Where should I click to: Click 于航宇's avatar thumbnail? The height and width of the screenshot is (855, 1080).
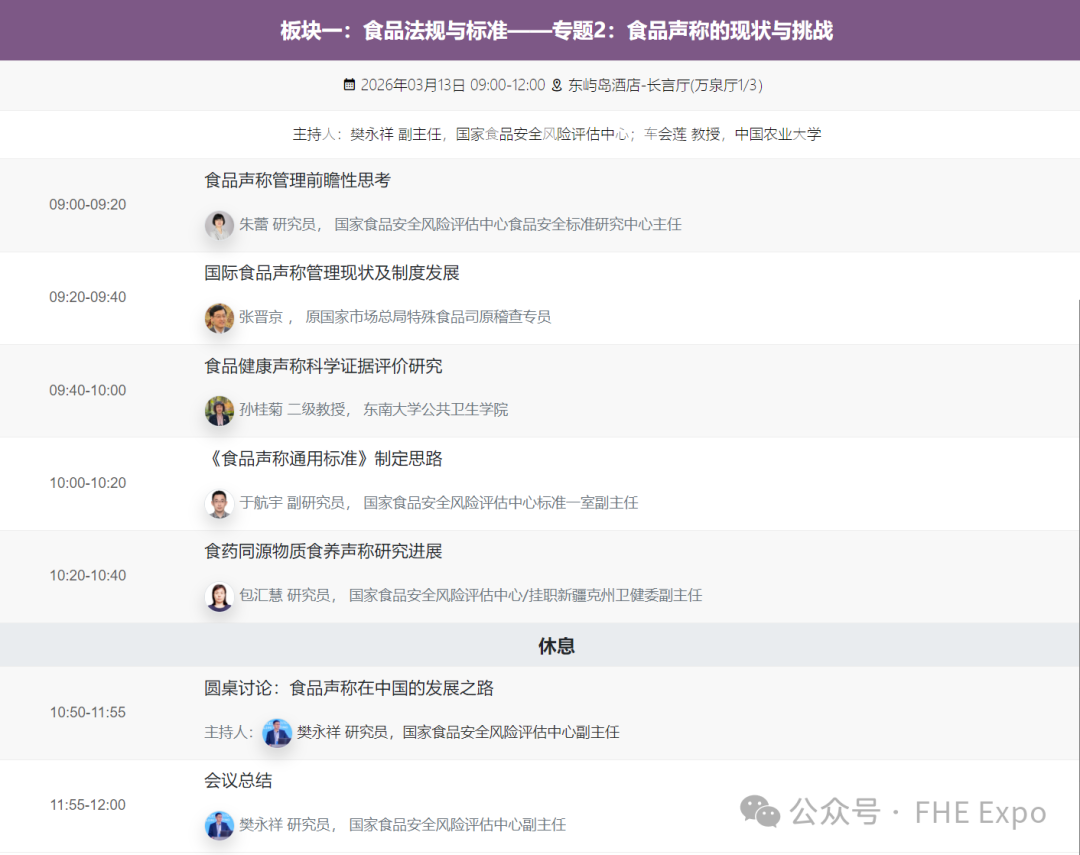coord(219,503)
